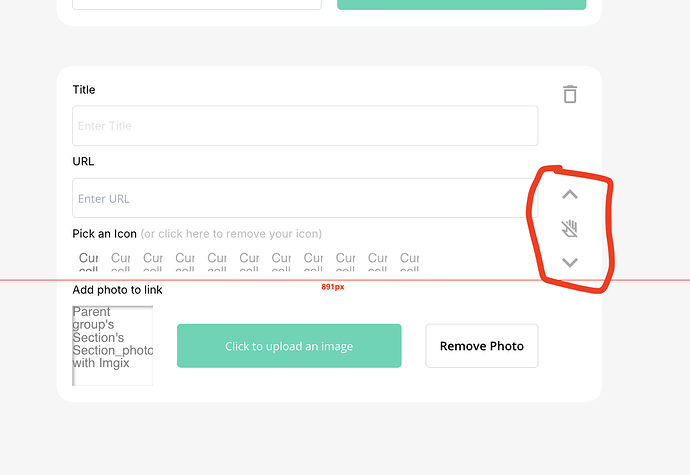This screenshot has height=475, width=690.
Task: Pick the sixth icon option in the icon row
Action: click(x=249, y=261)
